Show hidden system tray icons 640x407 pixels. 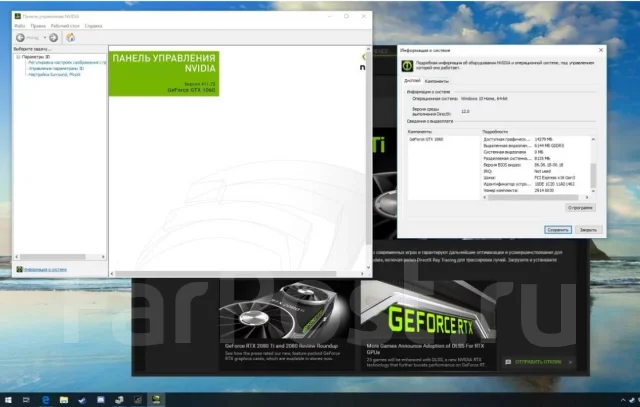coord(623,400)
